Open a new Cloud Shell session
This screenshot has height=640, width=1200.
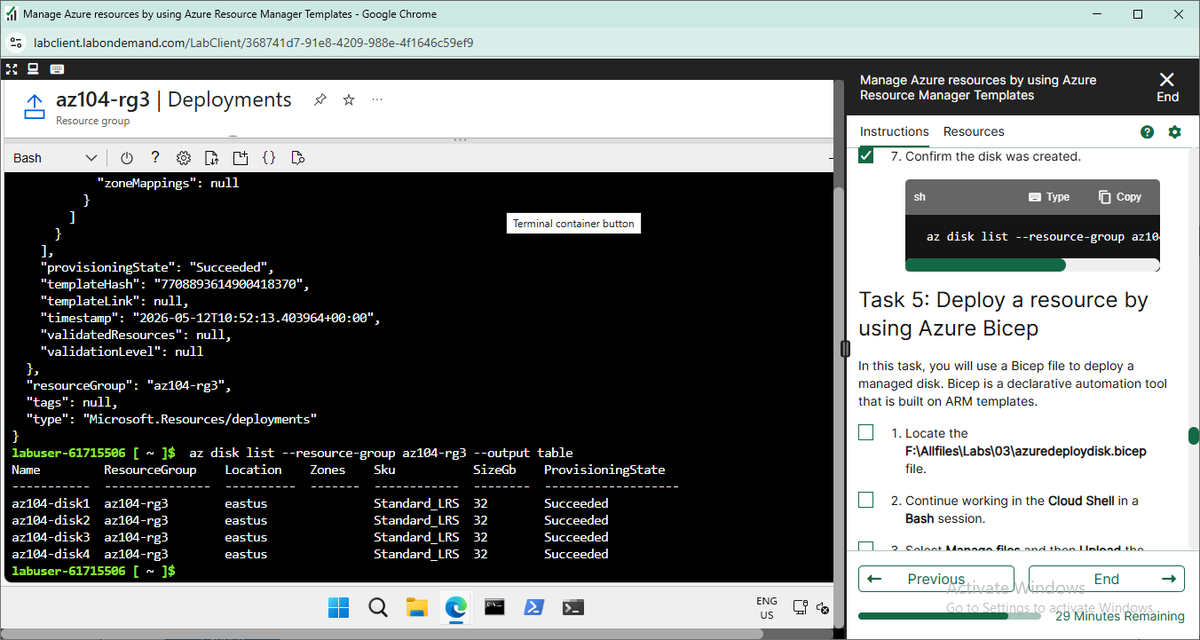[x=240, y=158]
